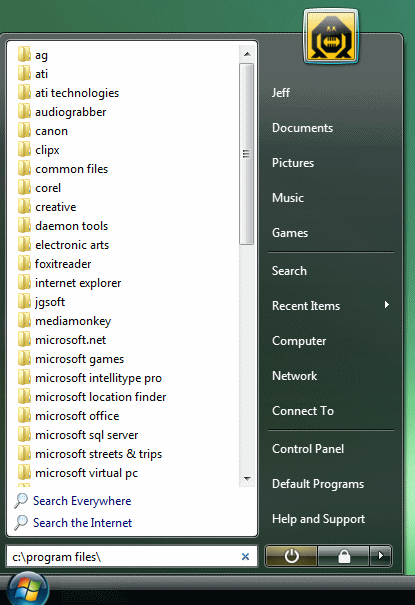Open the Pictures menu item
Screen dimensions: 415x605
tap(293, 163)
